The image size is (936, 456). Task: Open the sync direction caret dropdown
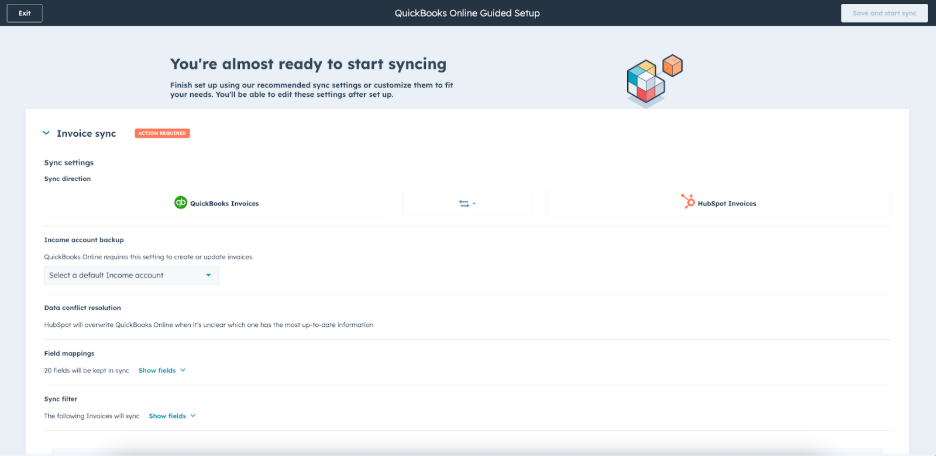coord(474,204)
